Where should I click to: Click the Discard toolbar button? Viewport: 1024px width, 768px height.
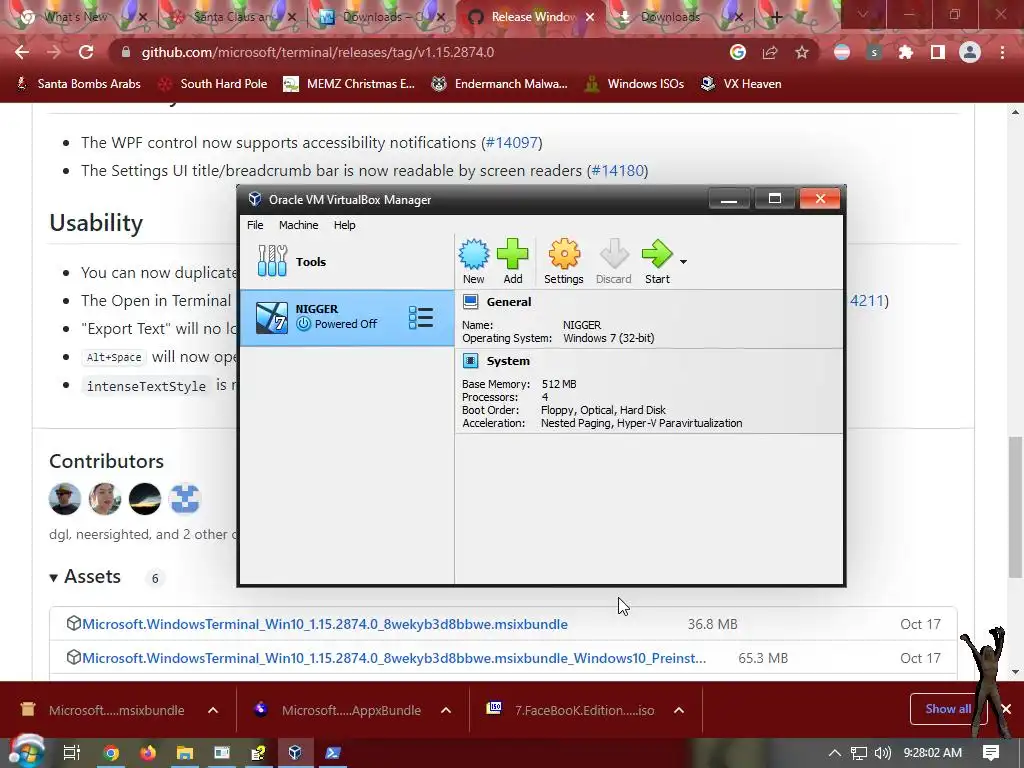coord(613,262)
